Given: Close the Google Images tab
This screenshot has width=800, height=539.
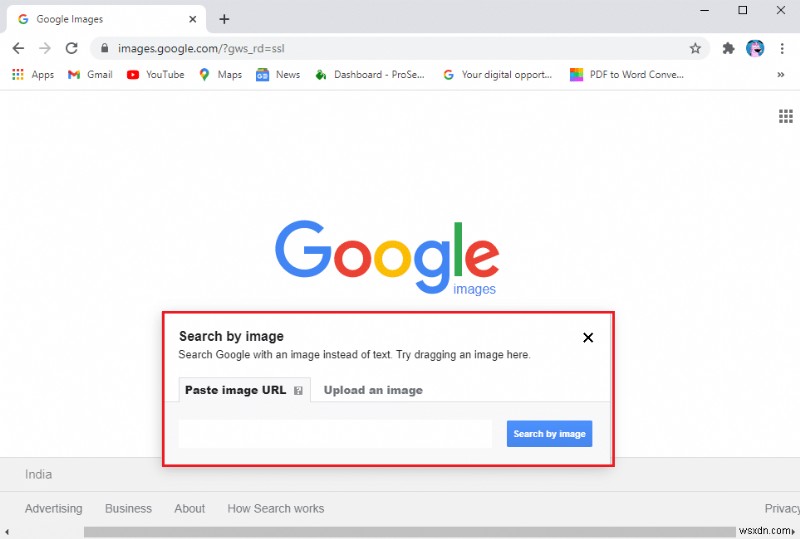Looking at the screenshot, I should [x=192, y=19].
